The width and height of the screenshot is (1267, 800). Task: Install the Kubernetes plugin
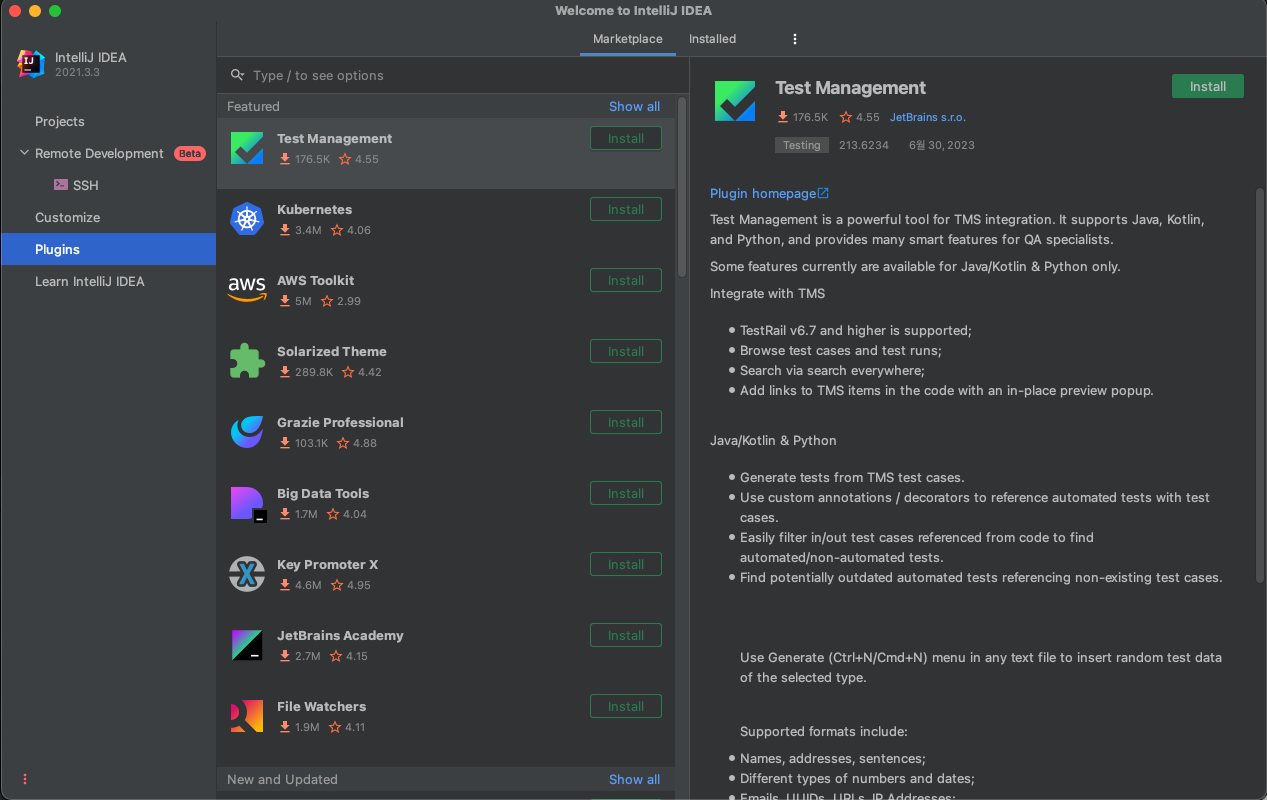pos(626,209)
